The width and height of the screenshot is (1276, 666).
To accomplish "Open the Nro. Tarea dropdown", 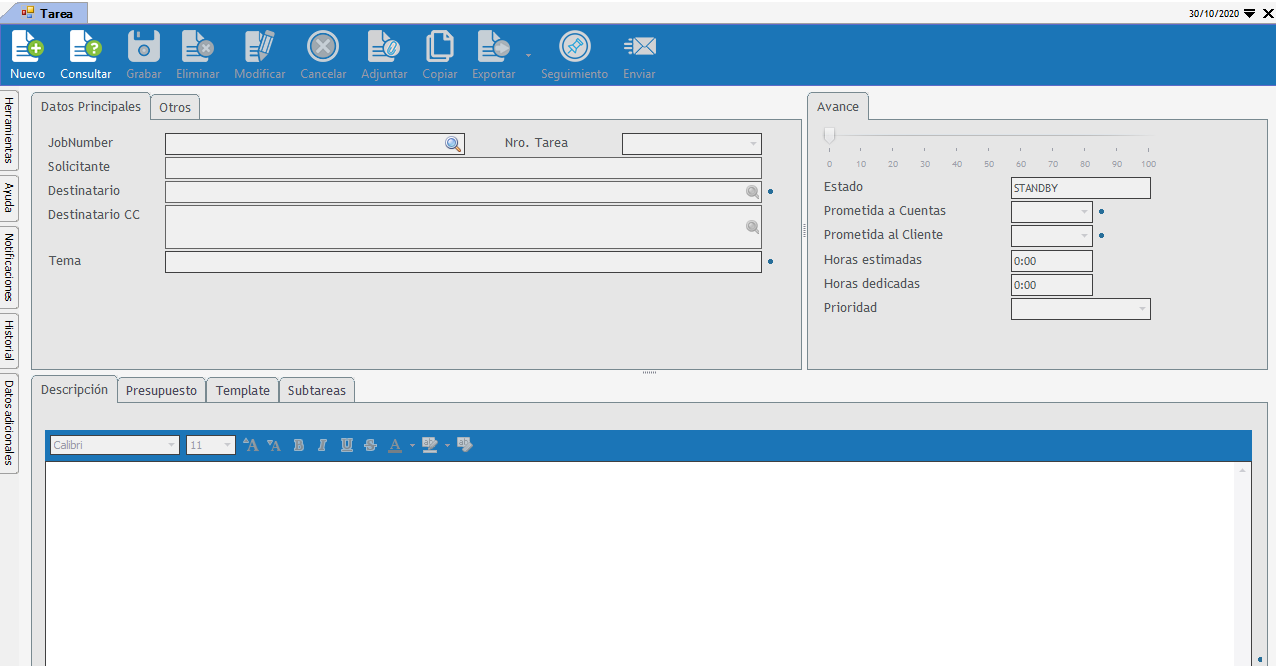I will pyautogui.click(x=752, y=144).
